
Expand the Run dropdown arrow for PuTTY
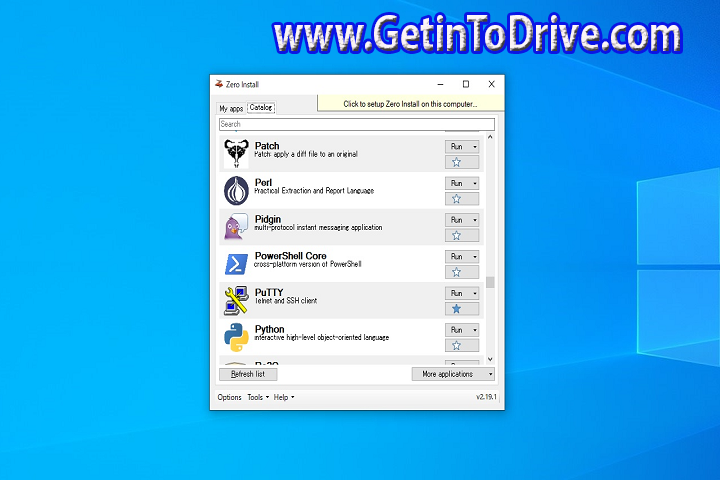click(475, 294)
